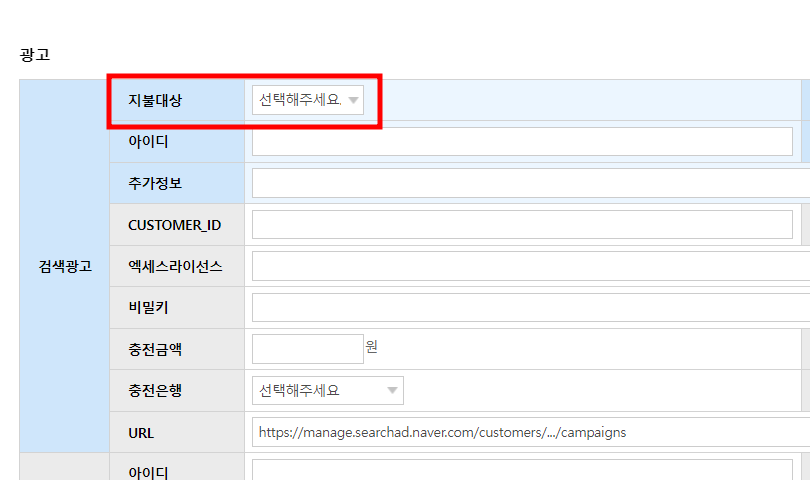
Task: Click the CUSTOMER_ID row label
Action: click(x=174, y=225)
